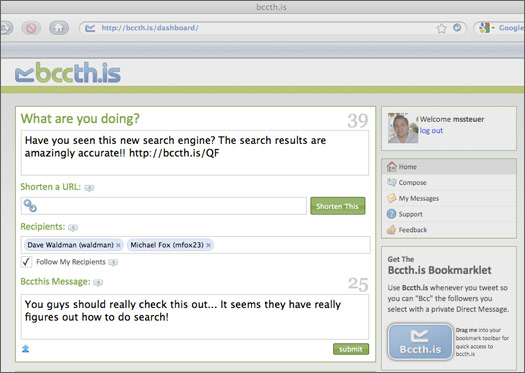The image size is (525, 373).
Task: Open Compose in the sidebar menu
Action: [x=449, y=182]
